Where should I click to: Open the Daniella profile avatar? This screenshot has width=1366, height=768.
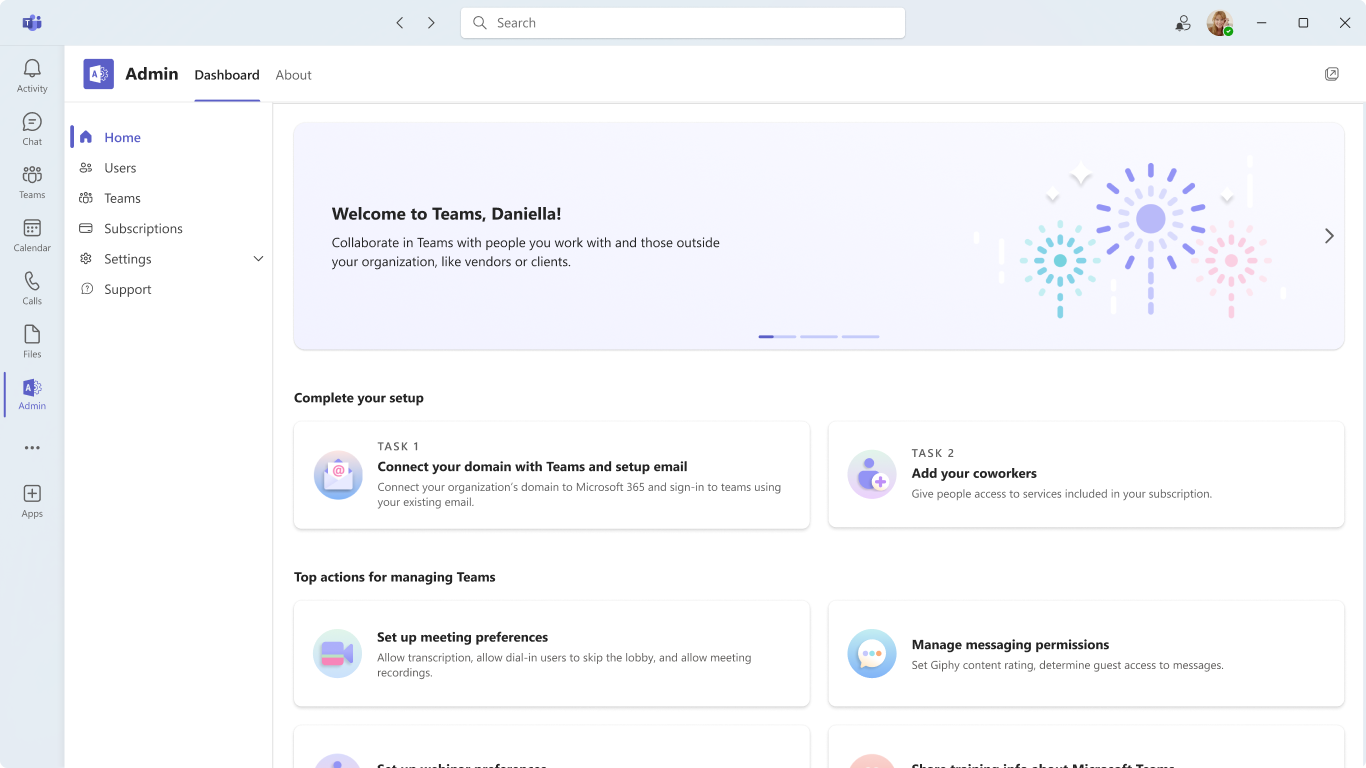pos(1220,23)
